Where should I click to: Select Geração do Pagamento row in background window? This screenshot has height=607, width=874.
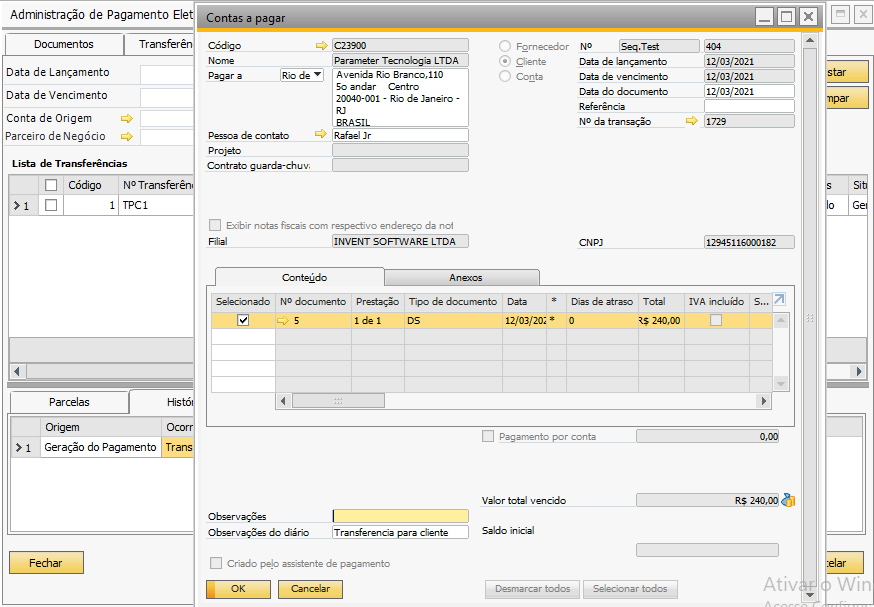click(x=100, y=447)
